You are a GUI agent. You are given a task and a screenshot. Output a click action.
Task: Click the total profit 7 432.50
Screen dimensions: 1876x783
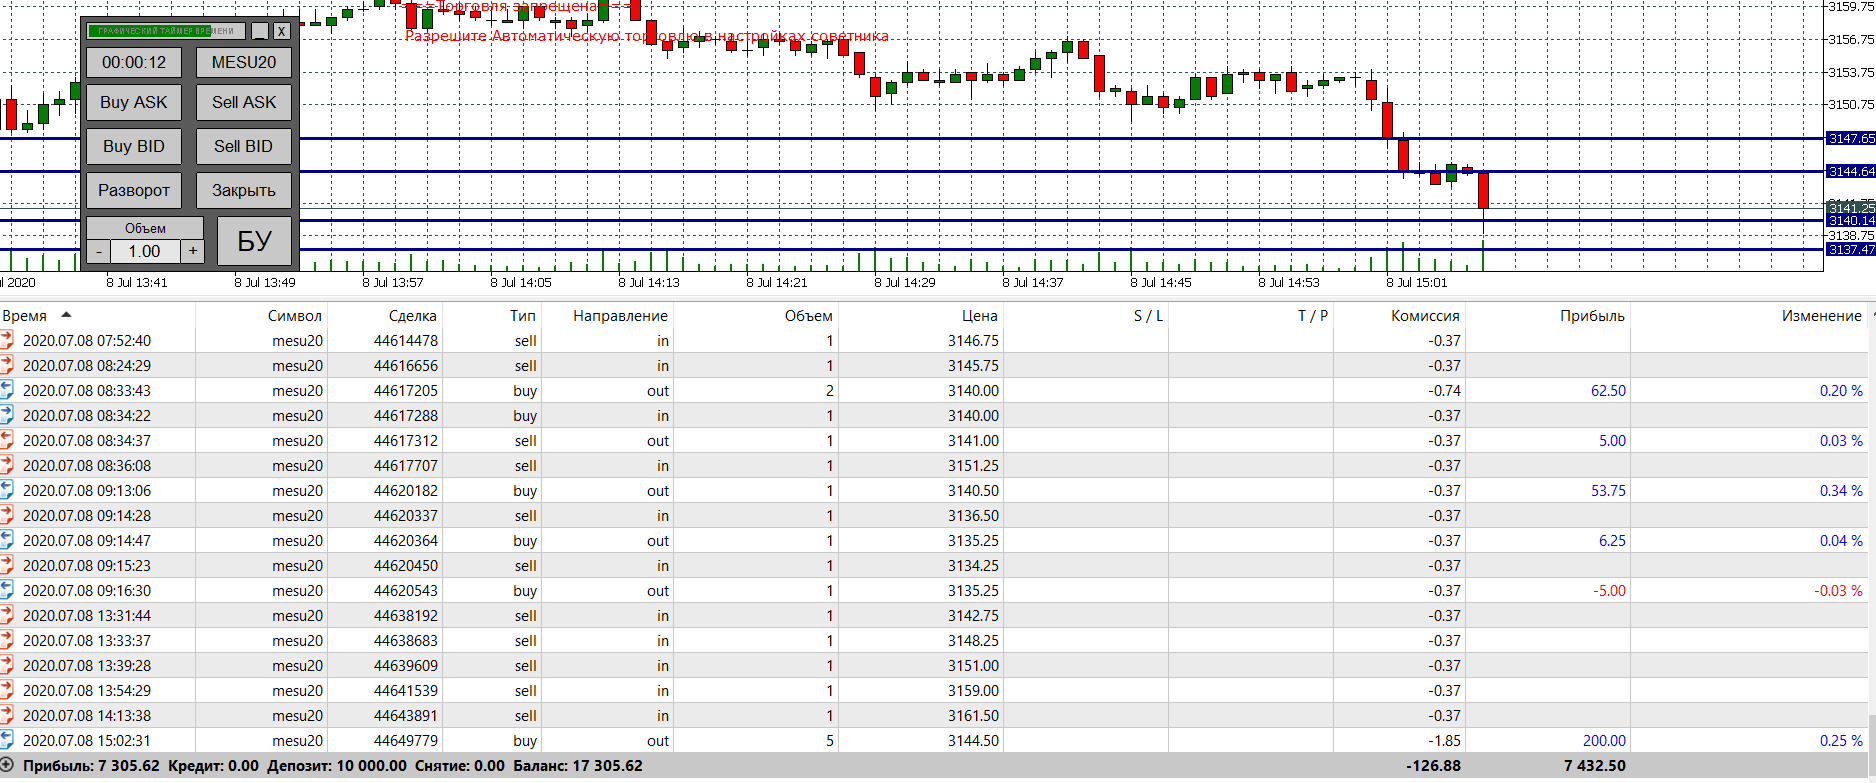(1595, 766)
